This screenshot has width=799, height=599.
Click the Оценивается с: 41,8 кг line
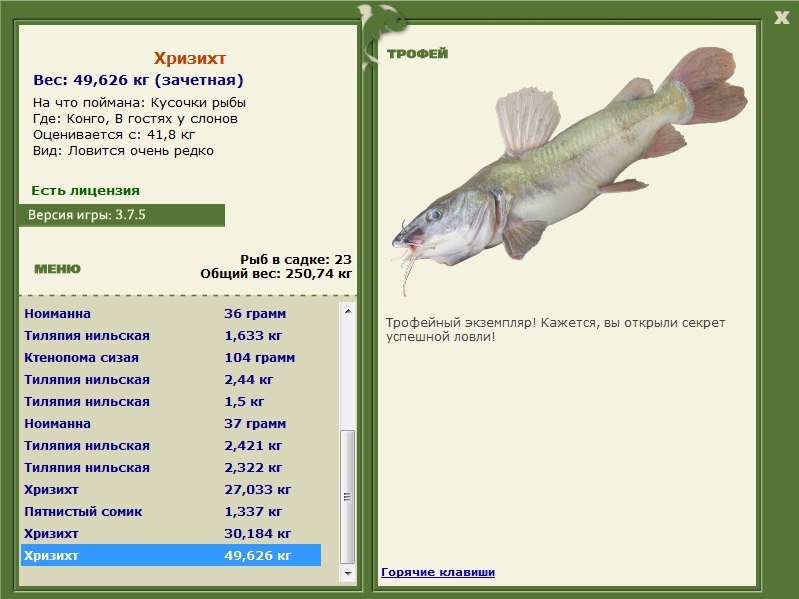coord(114,135)
